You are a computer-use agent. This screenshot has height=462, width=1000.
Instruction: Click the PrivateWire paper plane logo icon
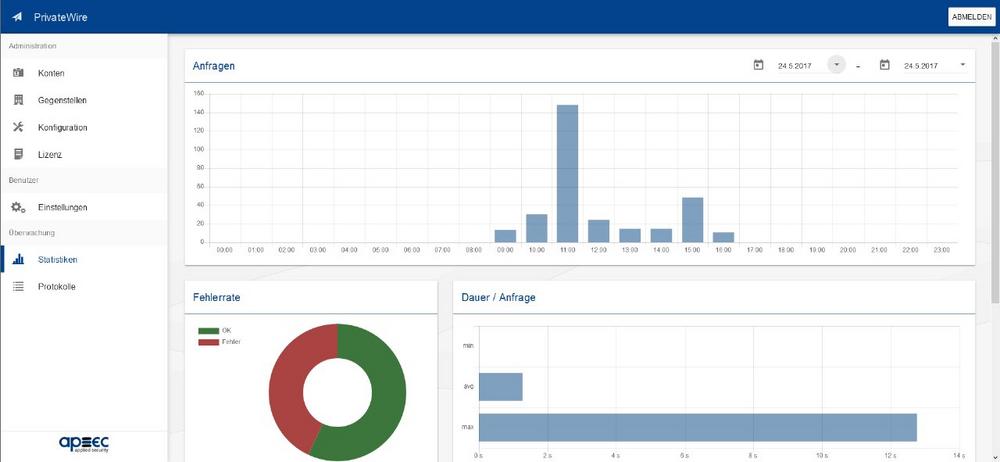point(17,17)
